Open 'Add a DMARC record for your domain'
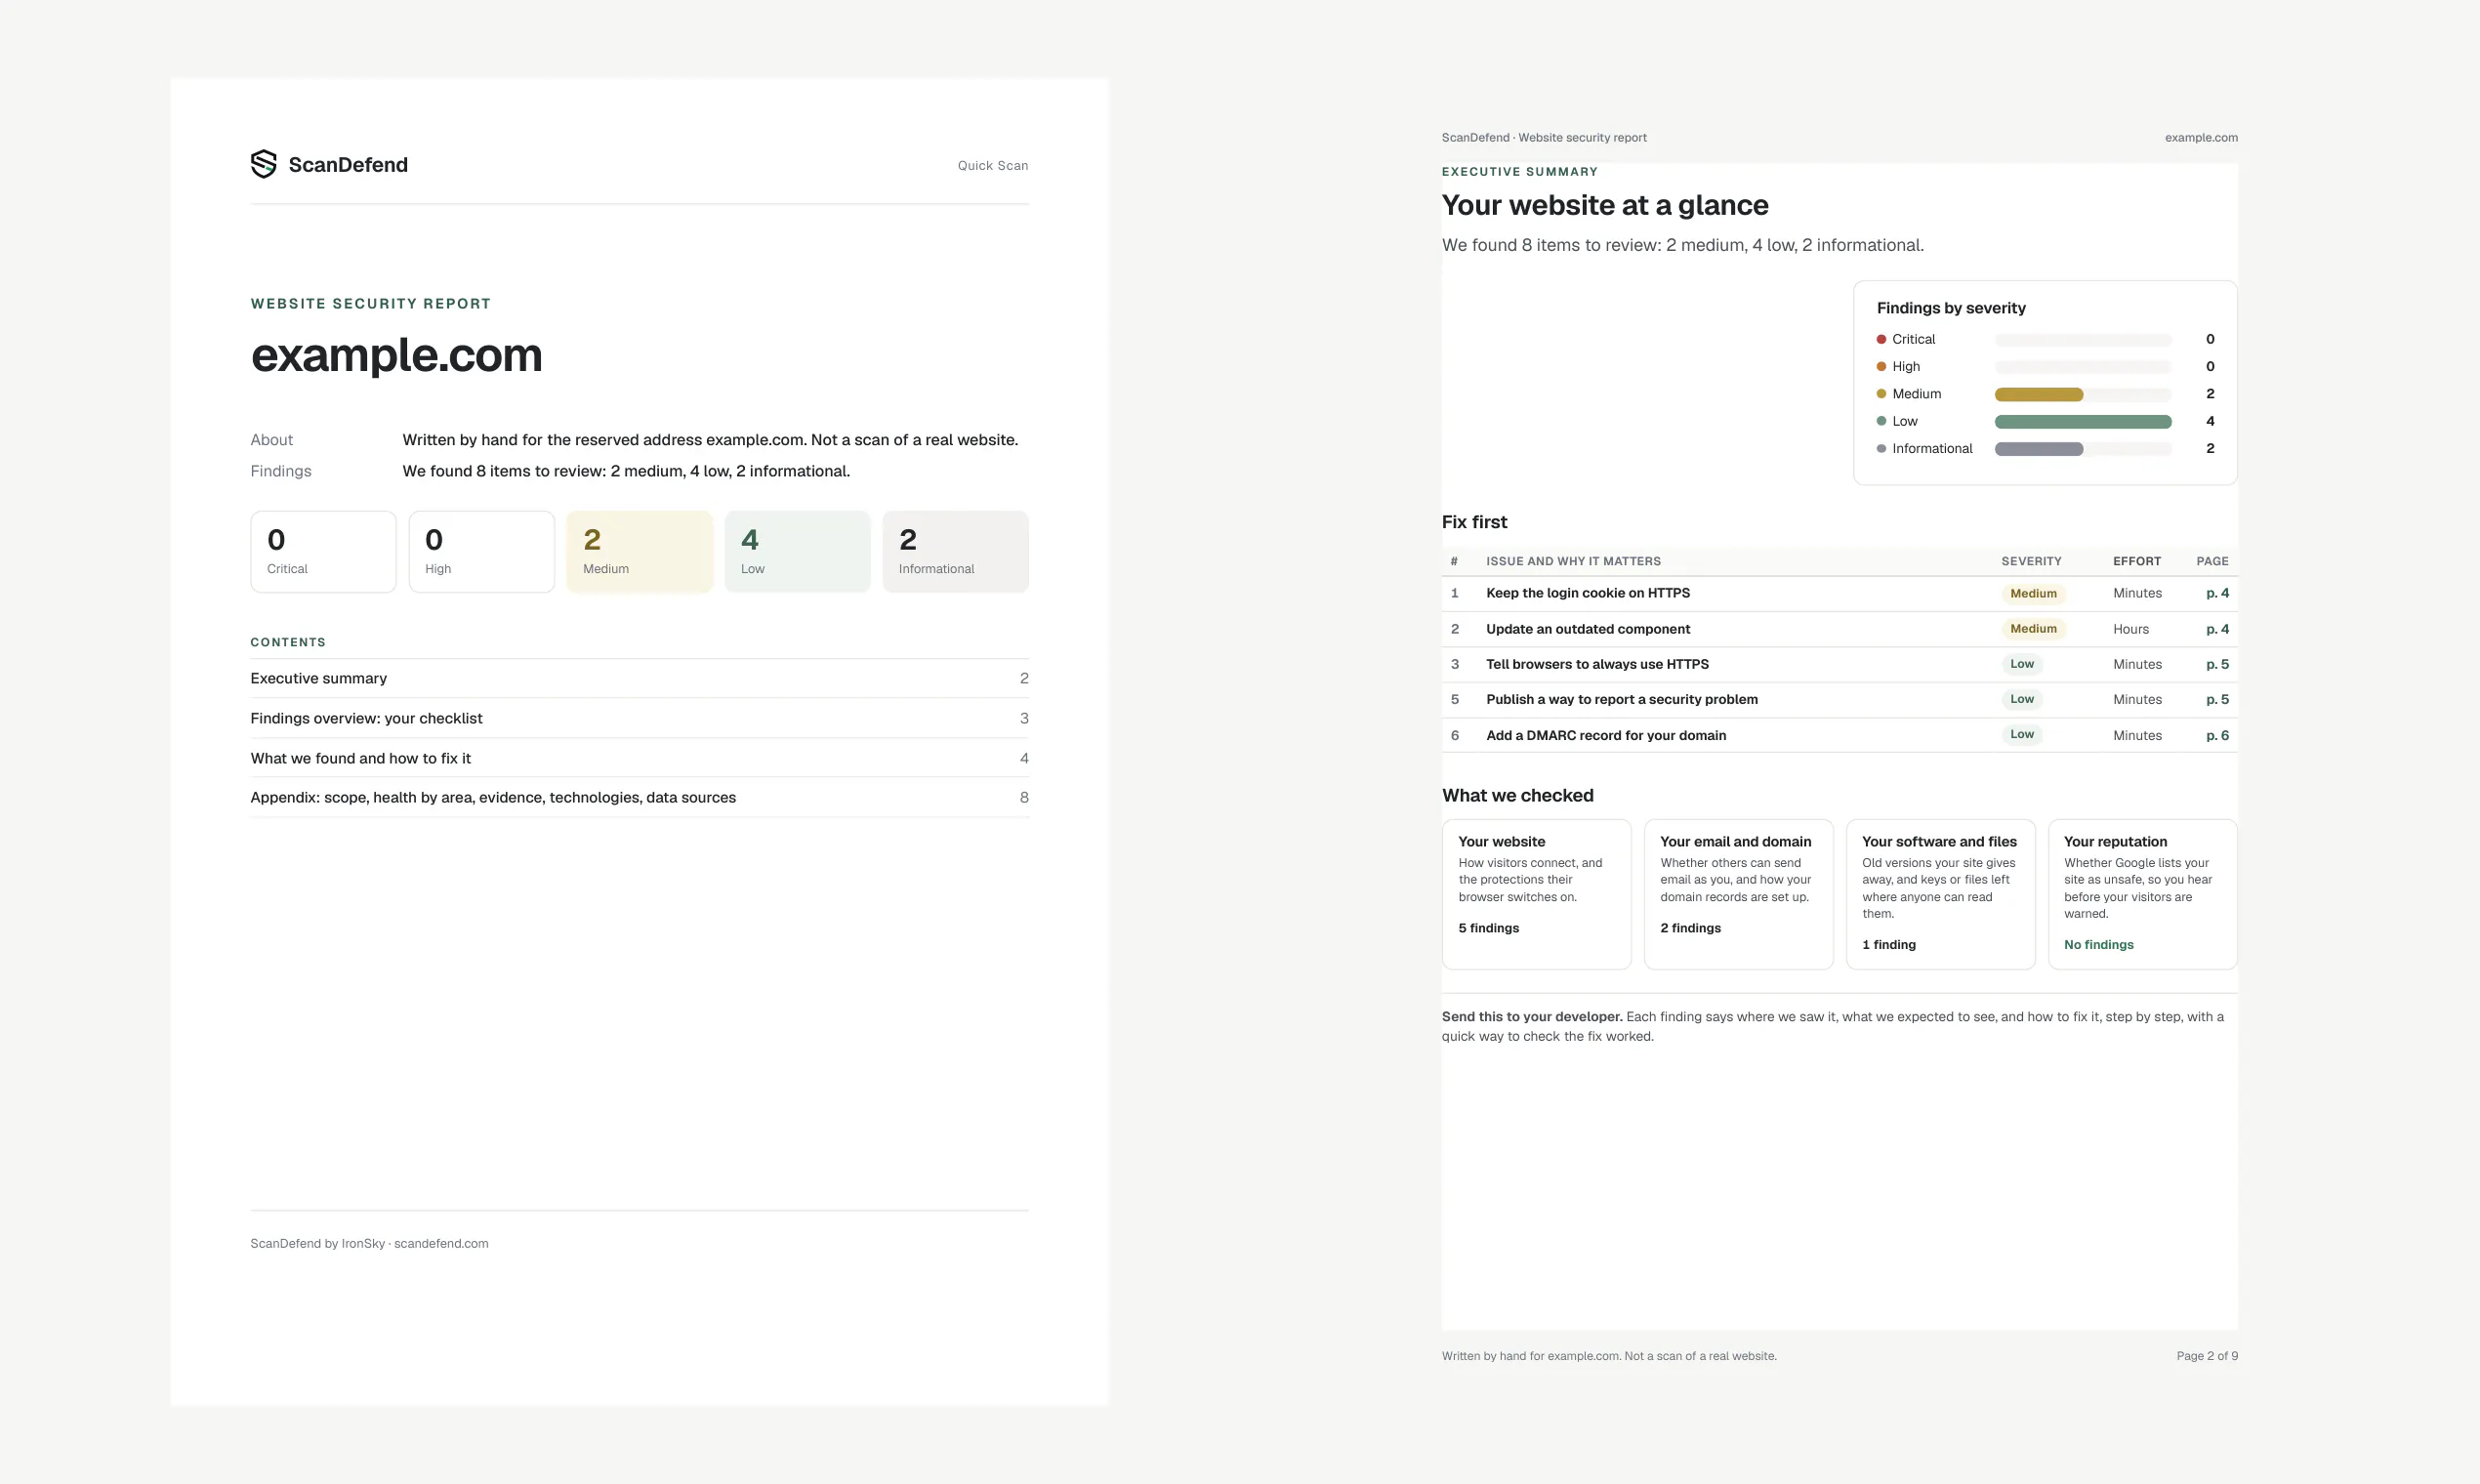The image size is (2480, 1484). [x=1839, y=735]
